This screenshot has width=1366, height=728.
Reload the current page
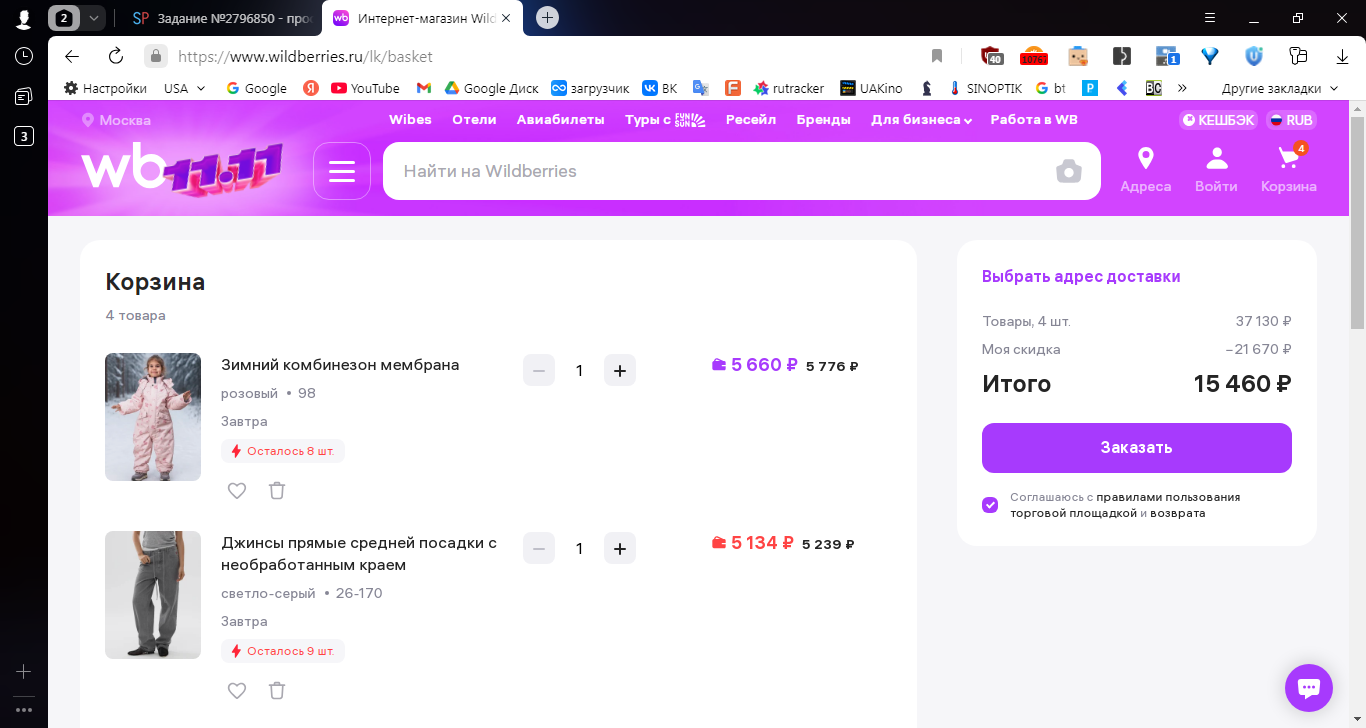(116, 56)
